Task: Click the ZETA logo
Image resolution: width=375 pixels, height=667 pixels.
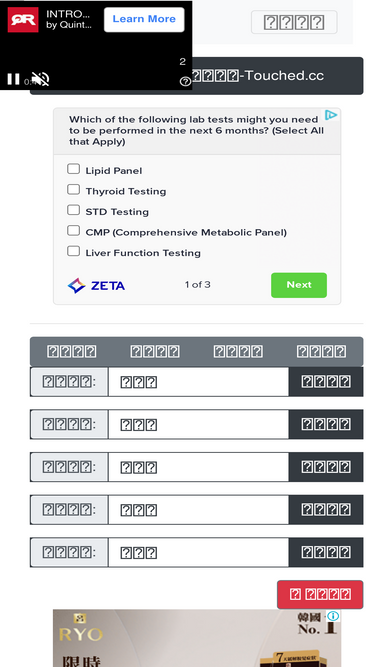Action: click(97, 285)
